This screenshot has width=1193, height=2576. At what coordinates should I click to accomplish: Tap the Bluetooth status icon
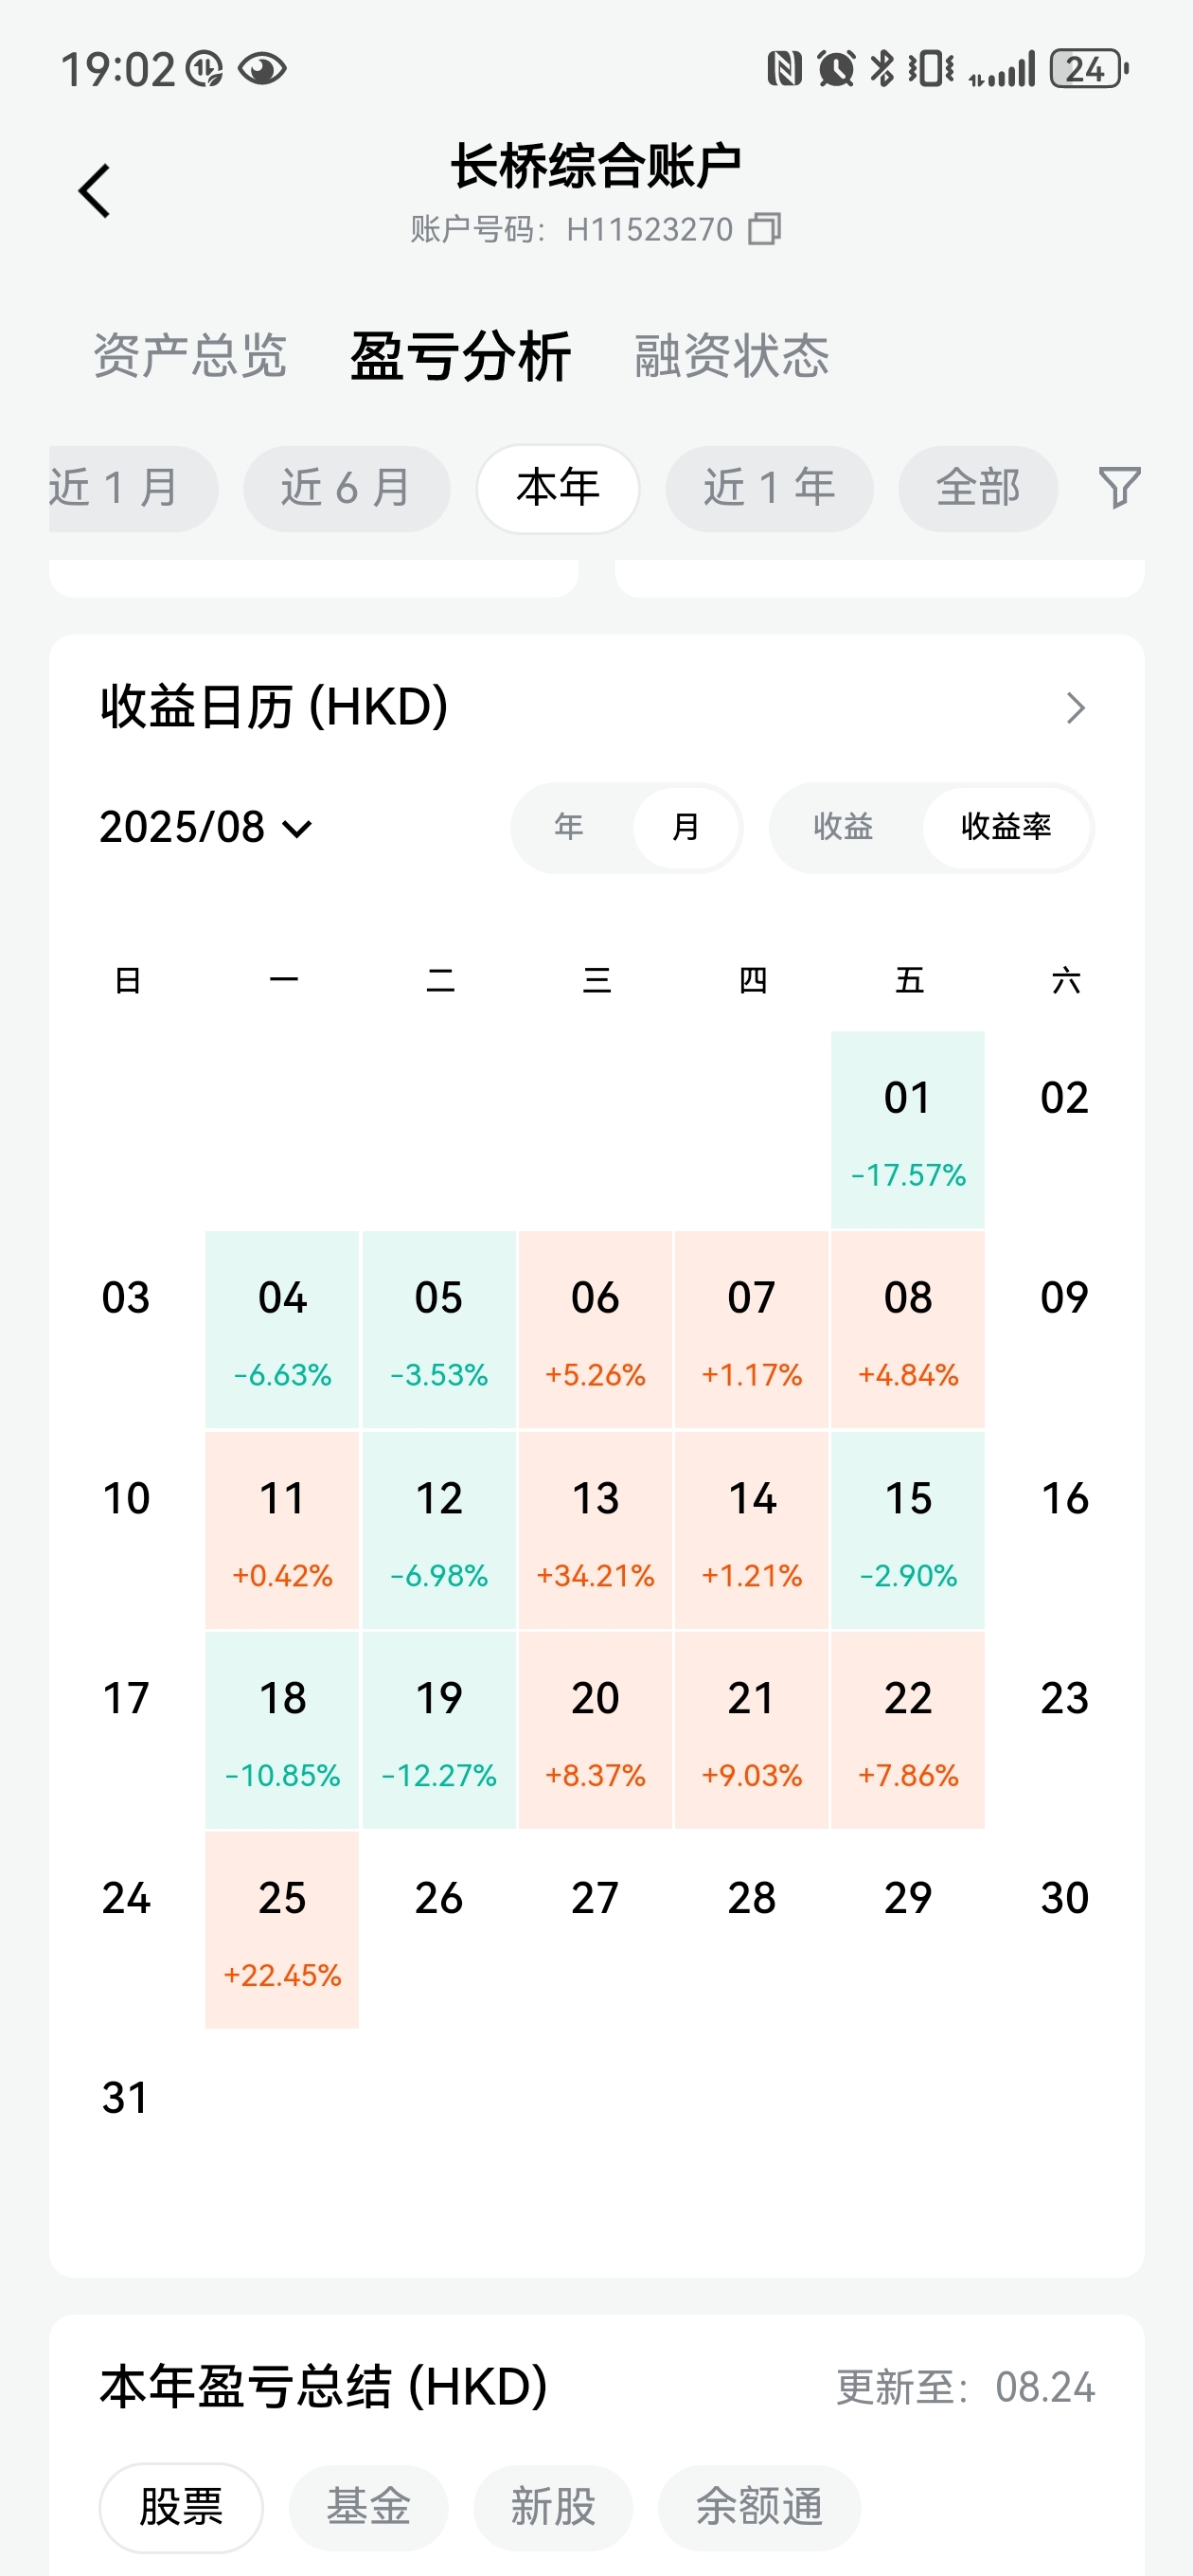(x=881, y=69)
